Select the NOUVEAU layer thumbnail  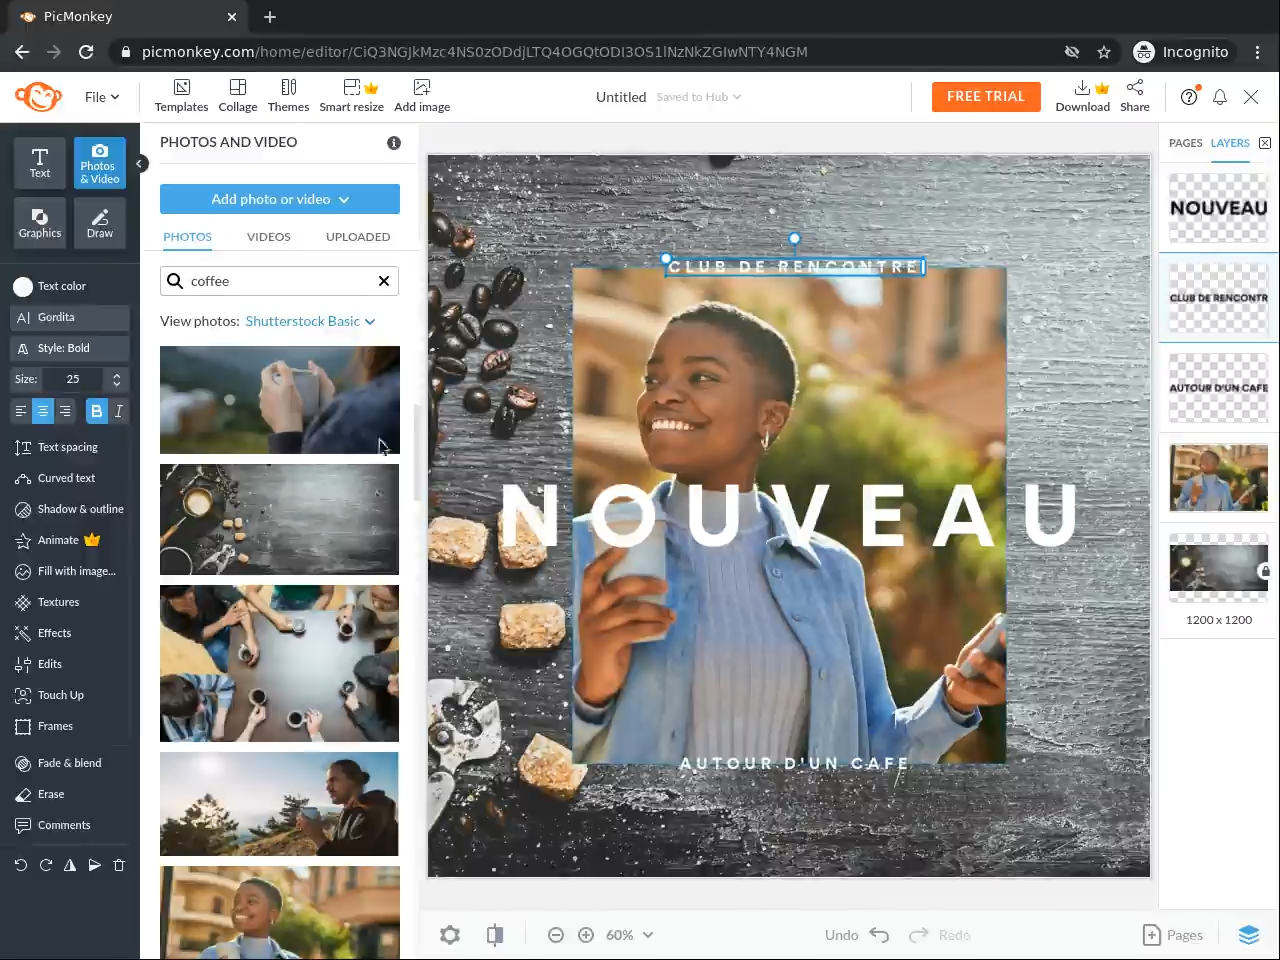click(1218, 208)
